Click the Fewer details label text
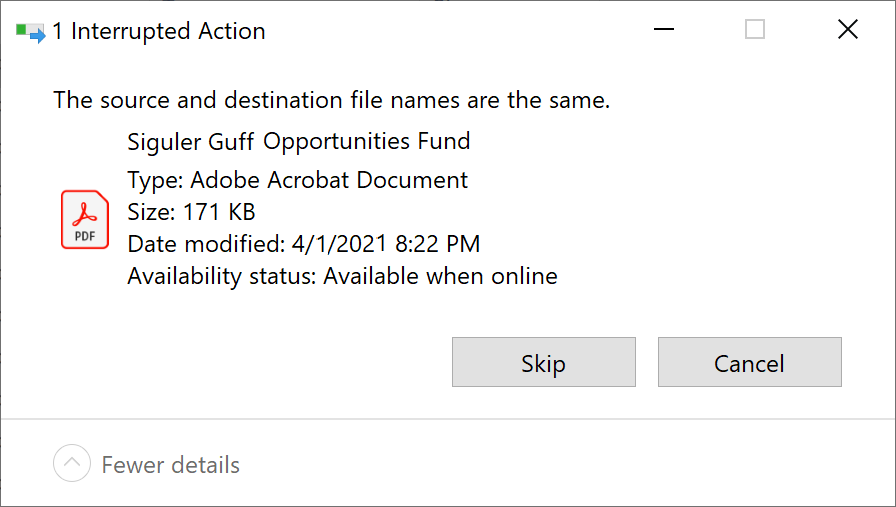Image resolution: width=896 pixels, height=507 pixels. (171, 465)
